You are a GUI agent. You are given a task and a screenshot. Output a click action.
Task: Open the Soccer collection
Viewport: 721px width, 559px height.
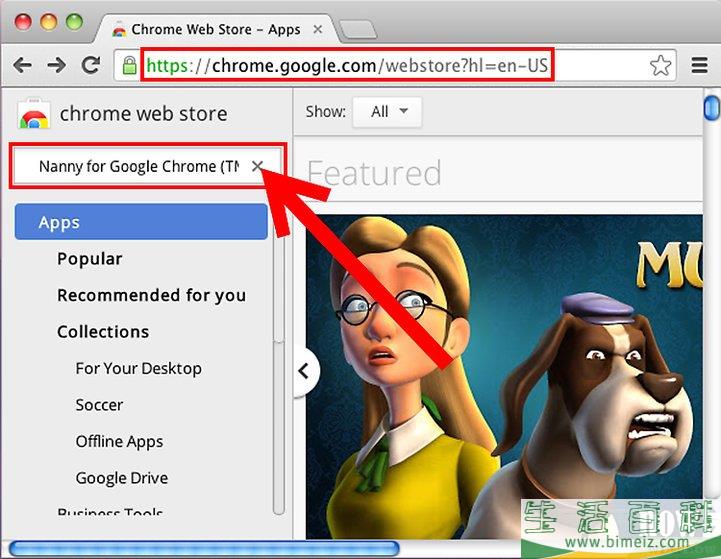pyautogui.click(x=99, y=405)
